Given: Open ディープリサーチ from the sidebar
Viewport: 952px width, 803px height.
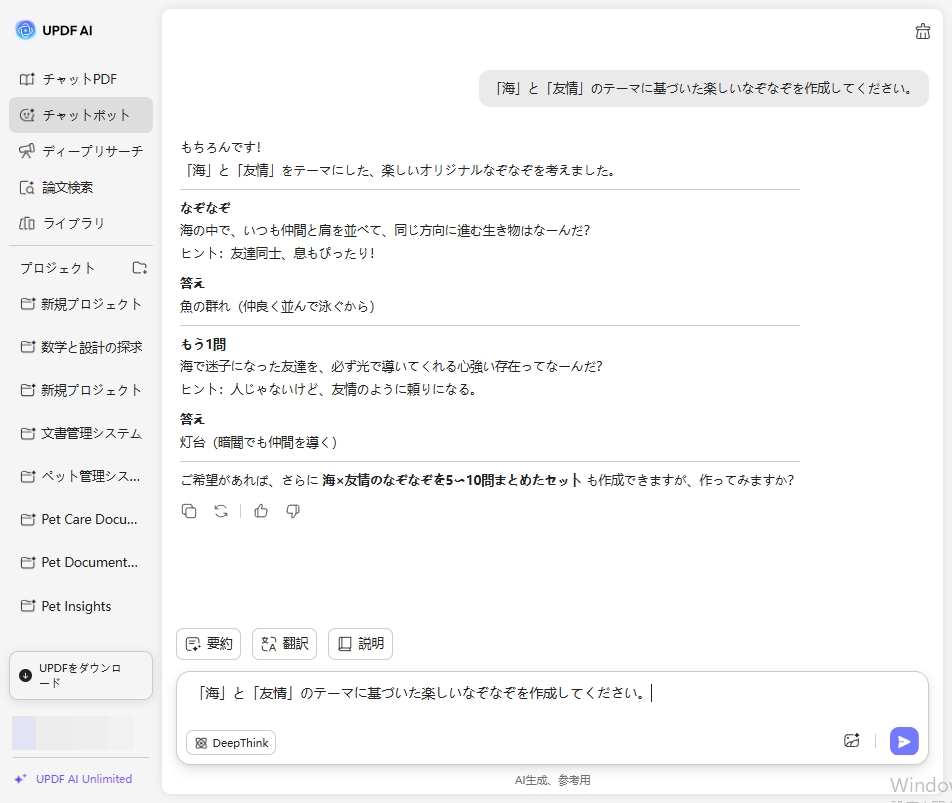Looking at the screenshot, I should [x=81, y=151].
